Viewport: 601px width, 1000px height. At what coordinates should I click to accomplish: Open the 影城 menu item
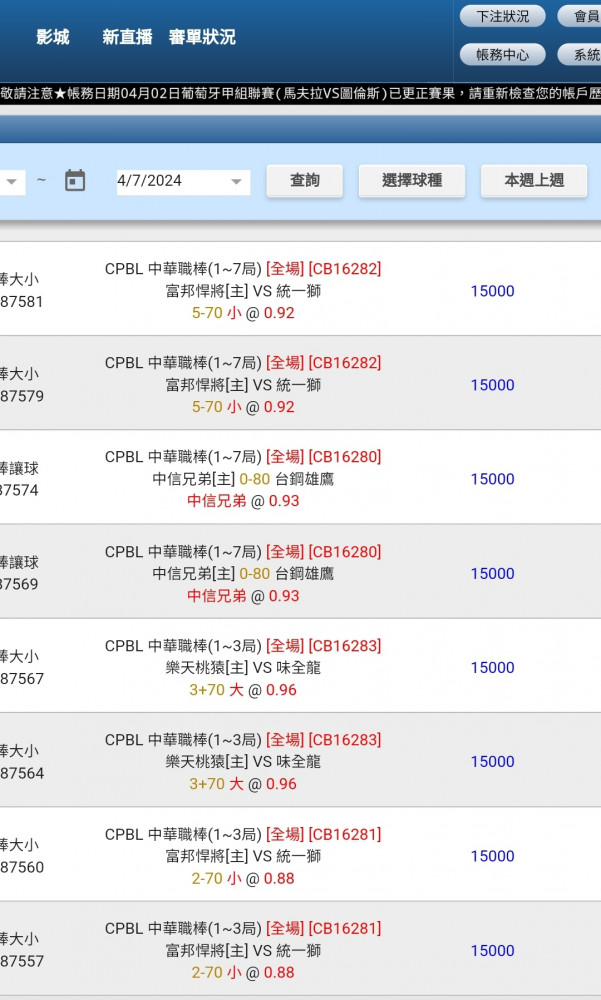pyautogui.click(x=53, y=37)
